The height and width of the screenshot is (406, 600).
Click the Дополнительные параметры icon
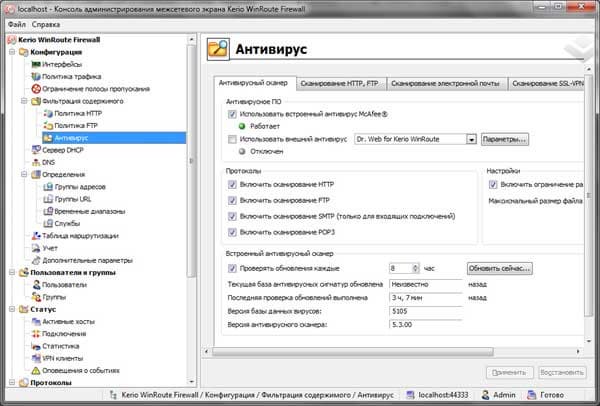coord(36,260)
